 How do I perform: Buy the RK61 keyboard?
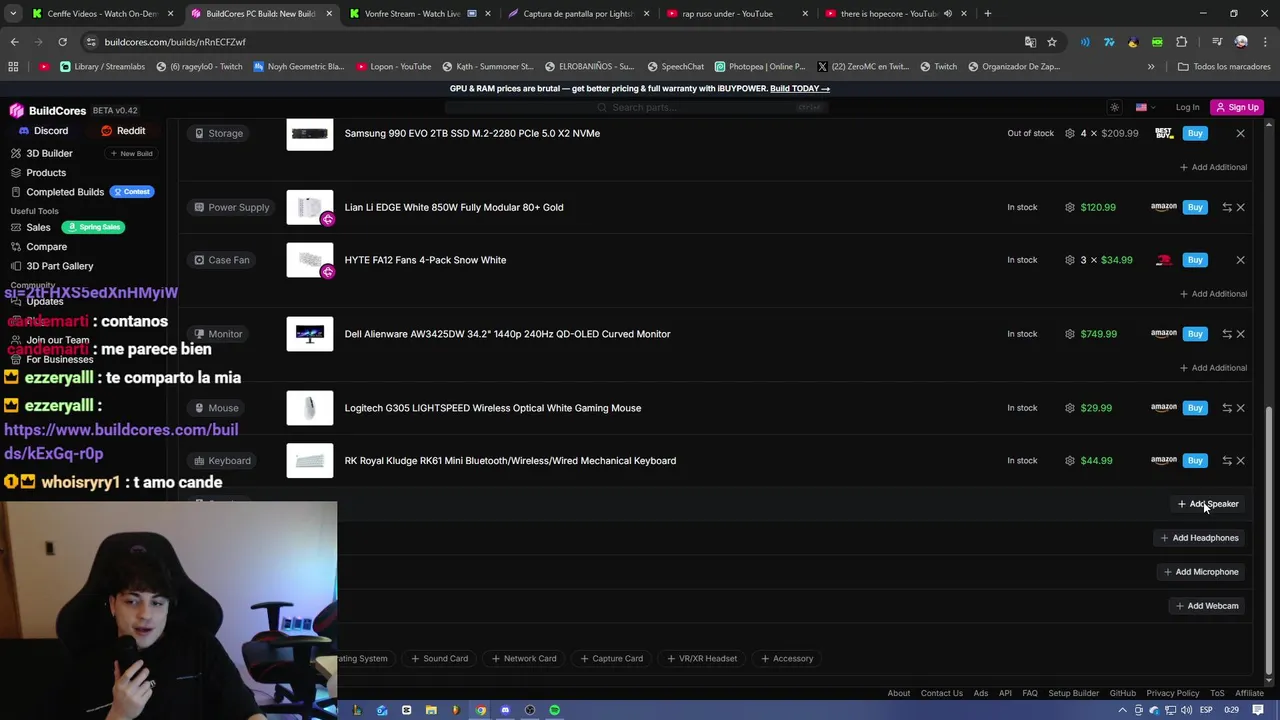pos(1195,461)
